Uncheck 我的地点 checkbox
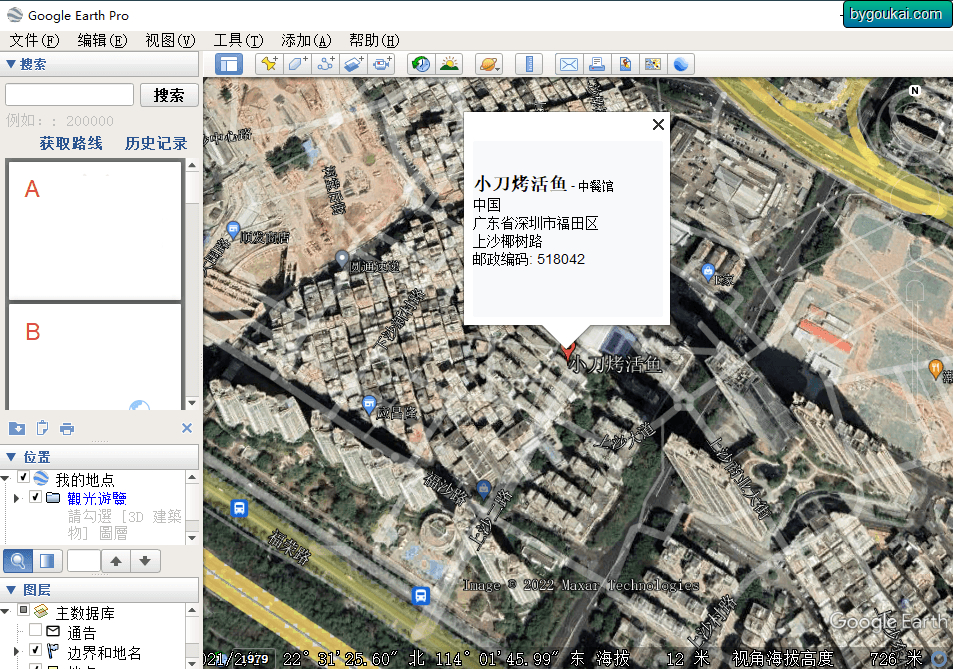The height and width of the screenshot is (669, 953). tap(24, 477)
